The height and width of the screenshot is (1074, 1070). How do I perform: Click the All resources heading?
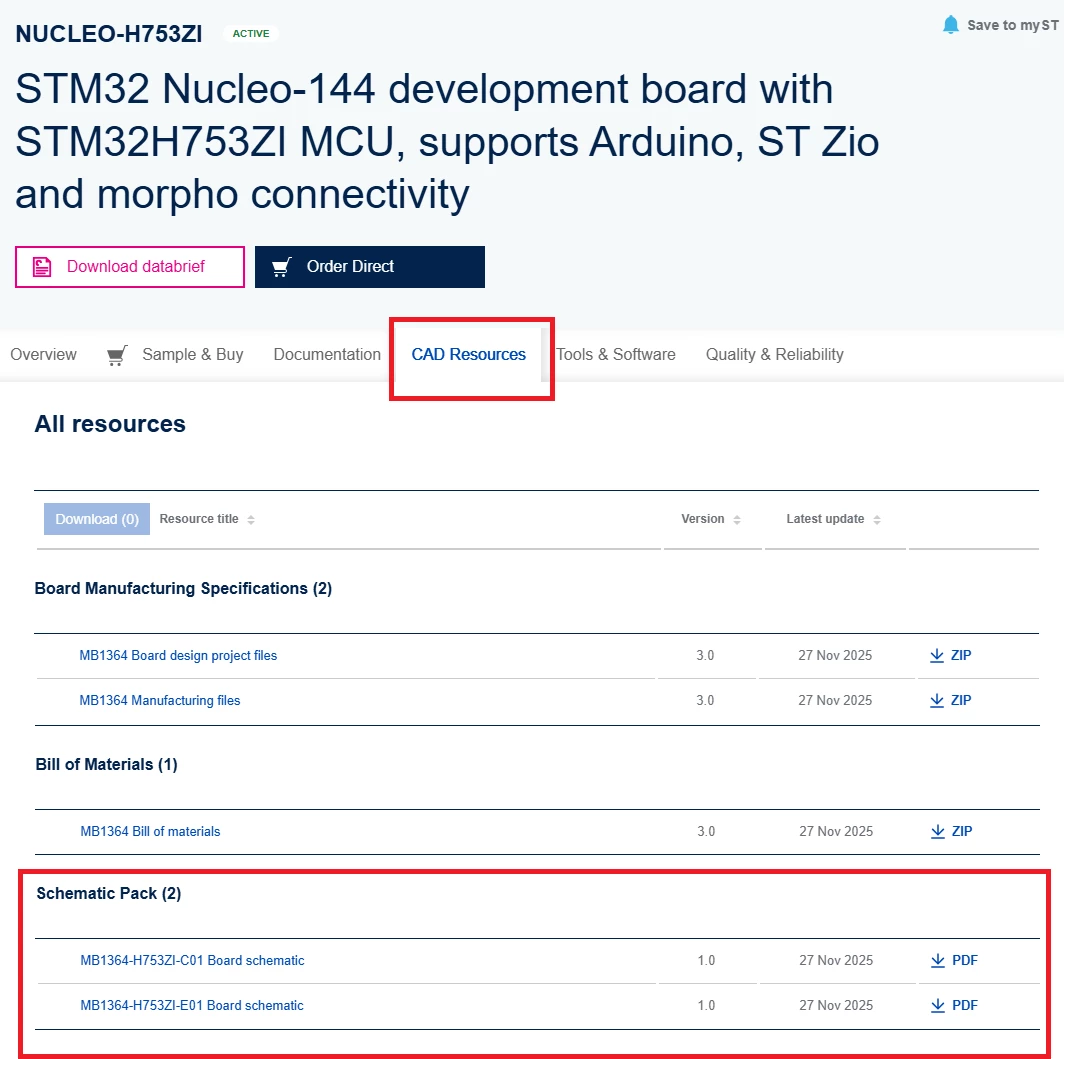pos(110,424)
